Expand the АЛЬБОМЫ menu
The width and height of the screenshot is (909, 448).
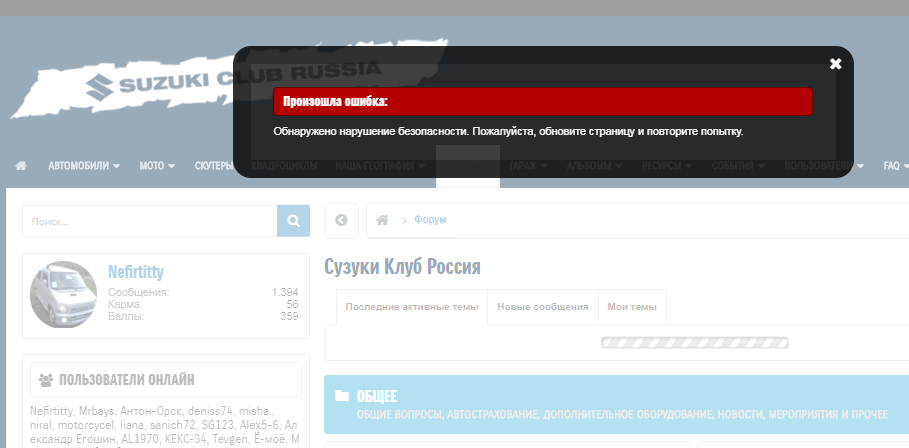point(595,166)
